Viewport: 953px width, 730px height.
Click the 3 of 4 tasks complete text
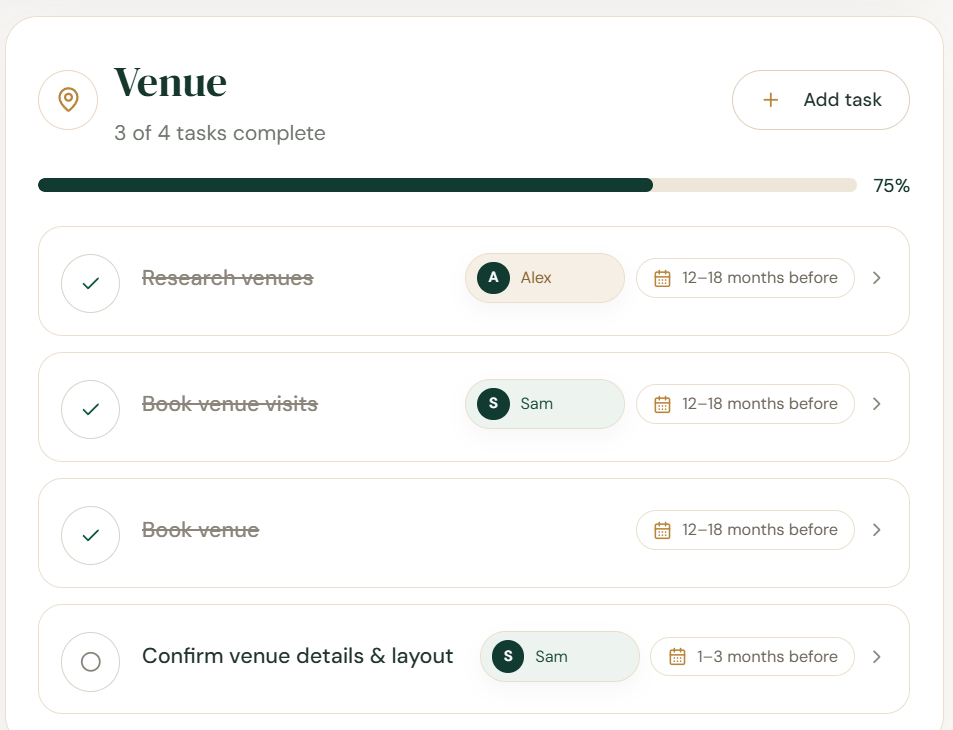point(219,133)
